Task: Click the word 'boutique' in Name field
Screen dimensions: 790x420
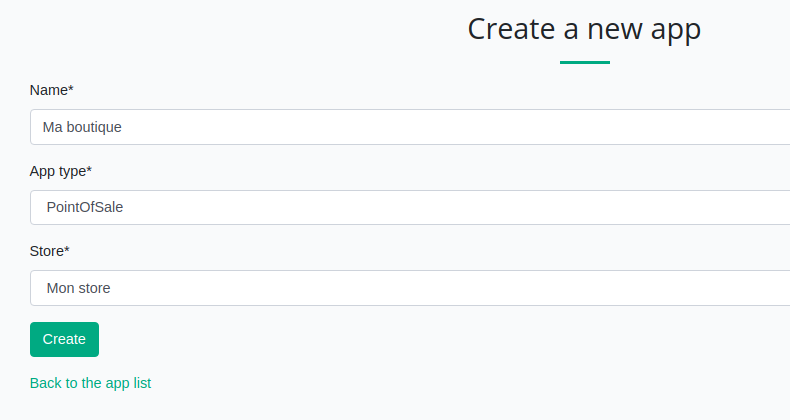Action: coord(94,127)
